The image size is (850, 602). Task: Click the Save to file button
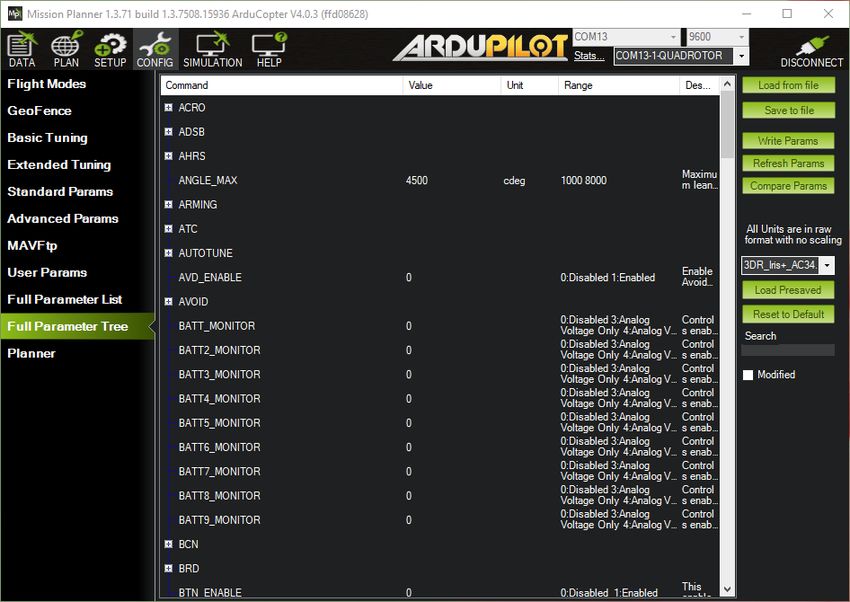click(788, 110)
